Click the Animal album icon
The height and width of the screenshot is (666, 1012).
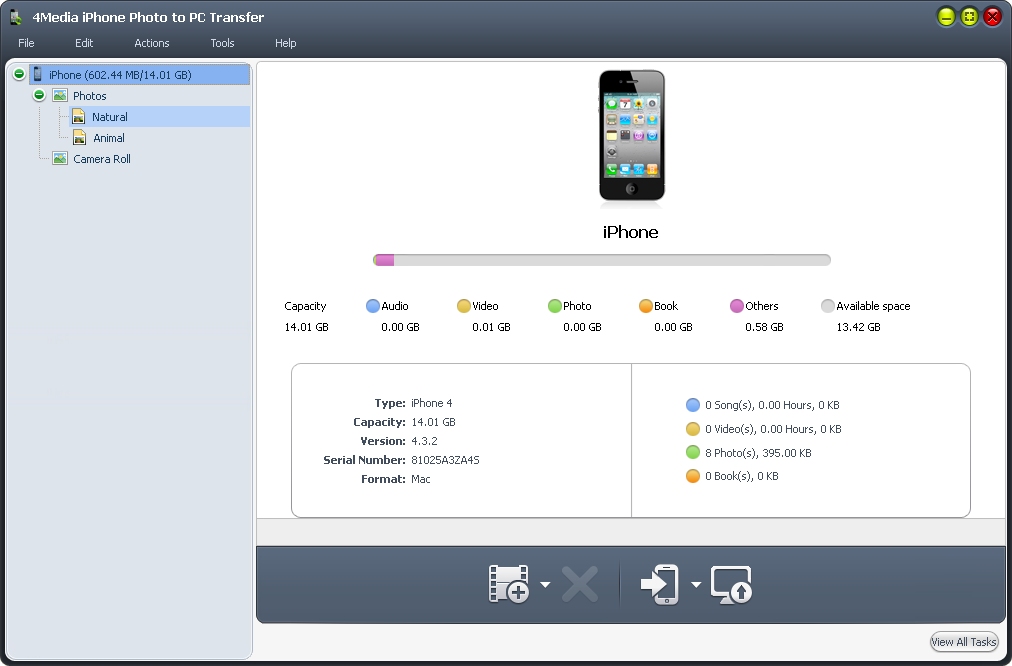click(x=79, y=137)
